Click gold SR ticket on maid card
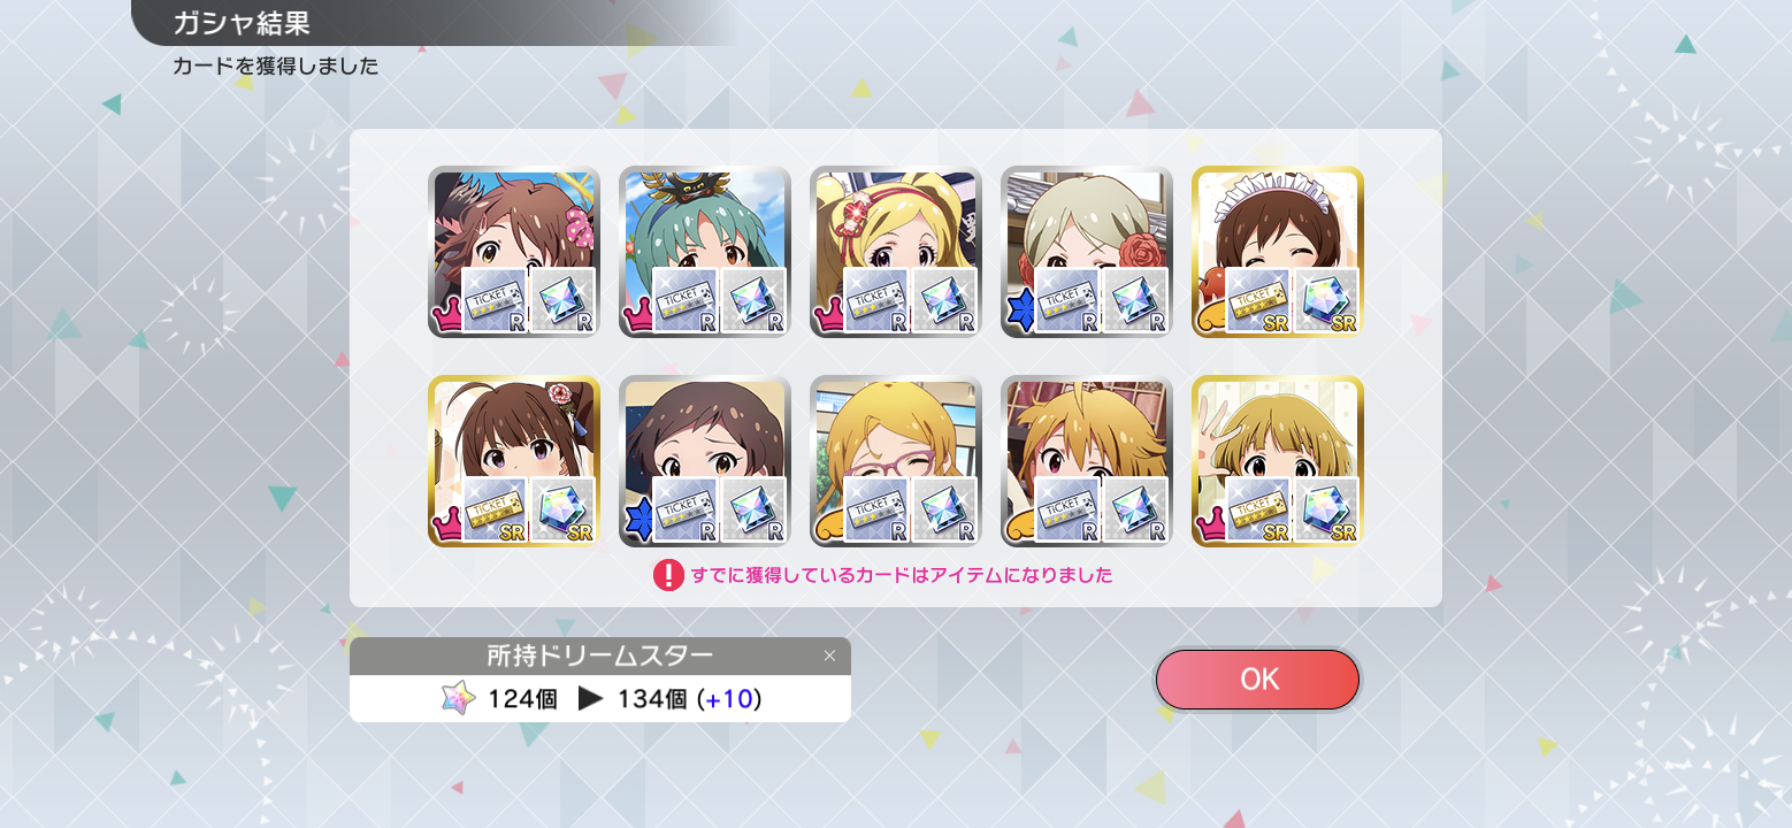 pyautogui.click(x=1258, y=301)
